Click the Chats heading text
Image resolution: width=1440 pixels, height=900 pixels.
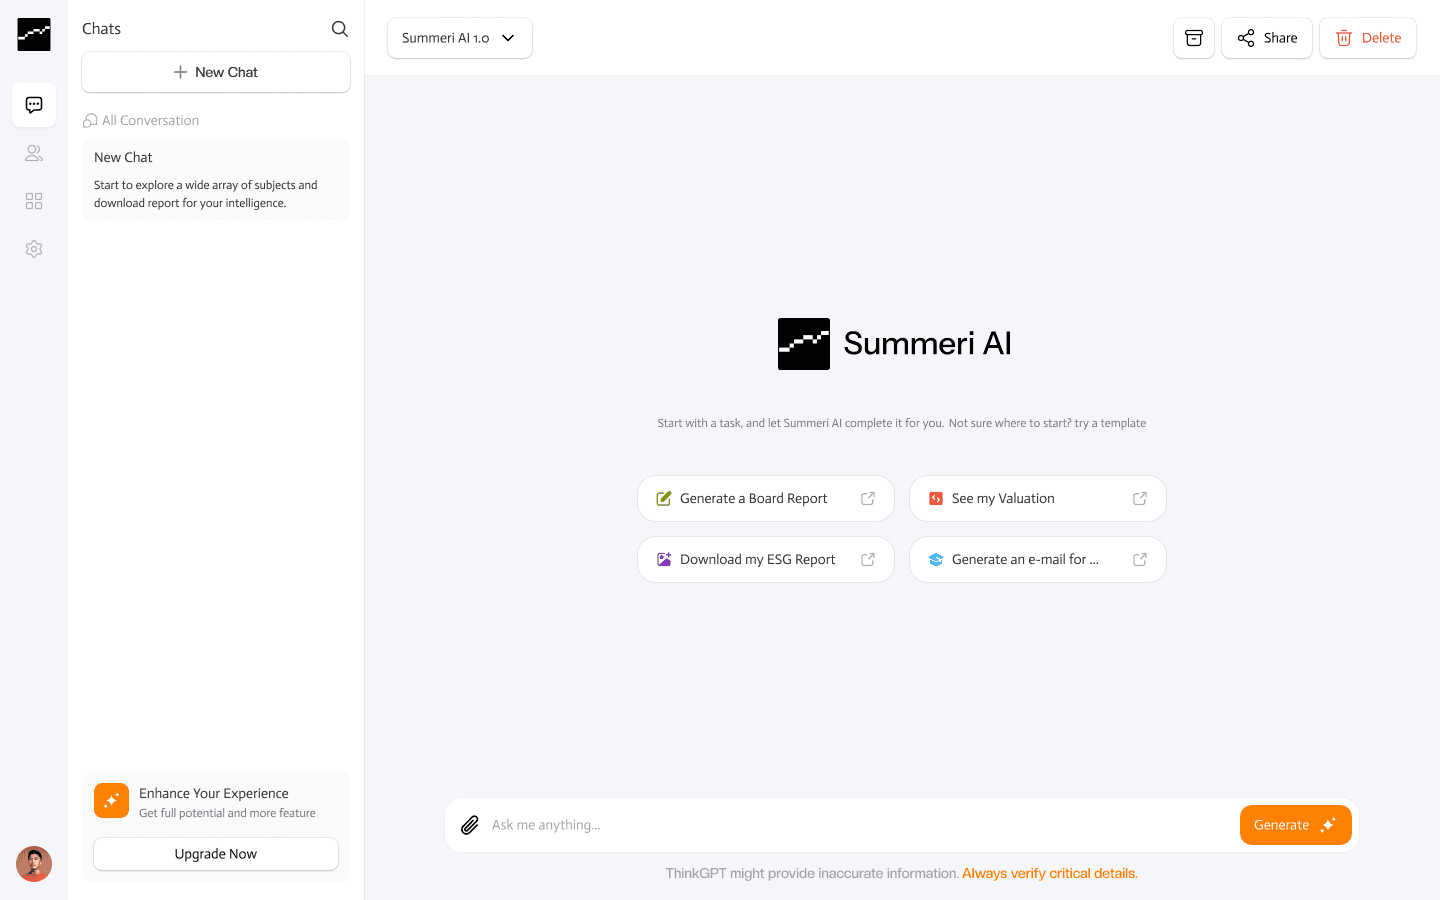(101, 29)
